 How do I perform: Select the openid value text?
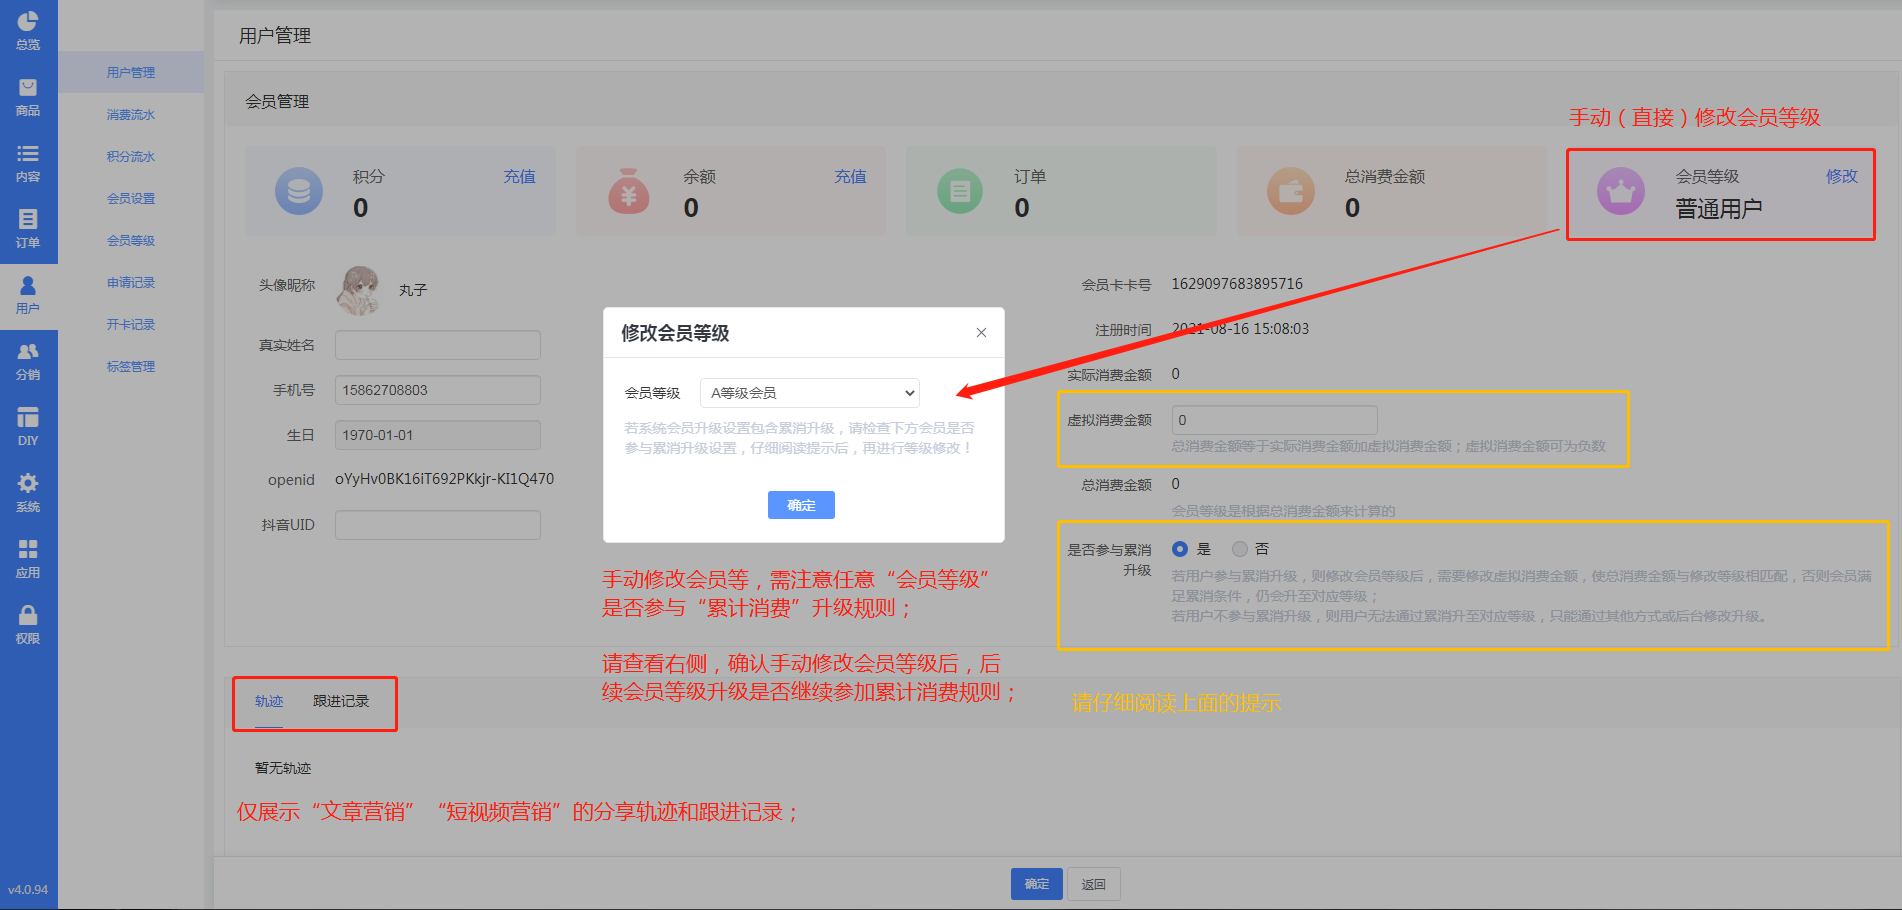(444, 479)
